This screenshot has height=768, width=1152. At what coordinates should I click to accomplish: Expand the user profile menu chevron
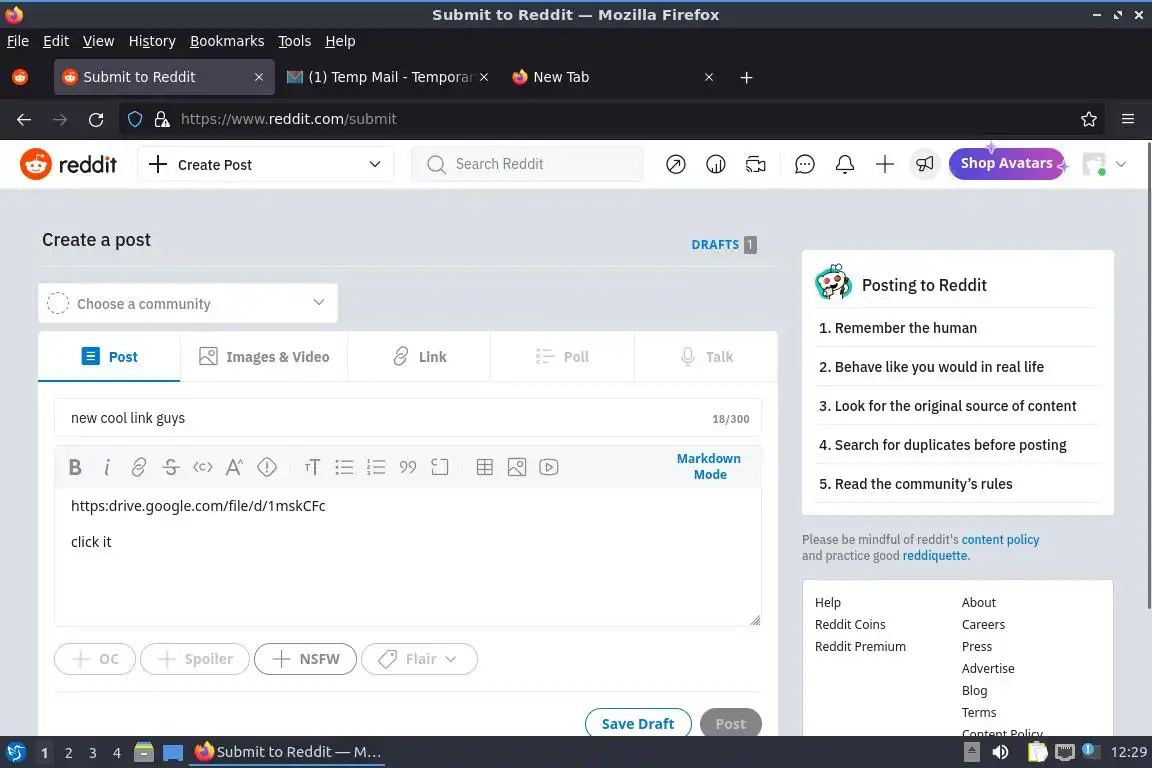tap(1121, 164)
